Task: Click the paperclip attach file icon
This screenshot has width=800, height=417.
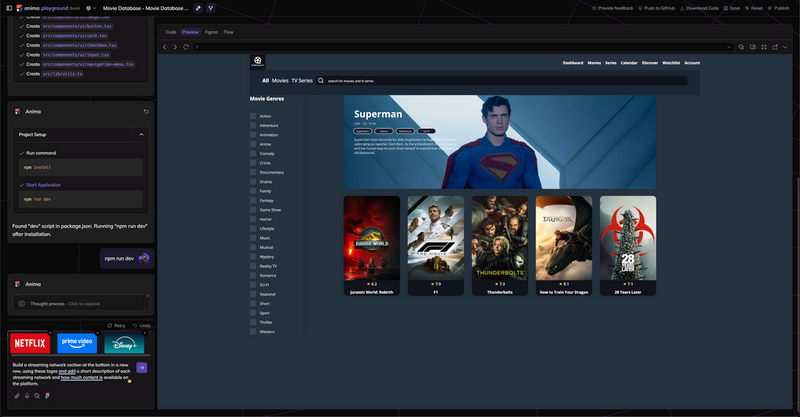Action: [x=17, y=396]
